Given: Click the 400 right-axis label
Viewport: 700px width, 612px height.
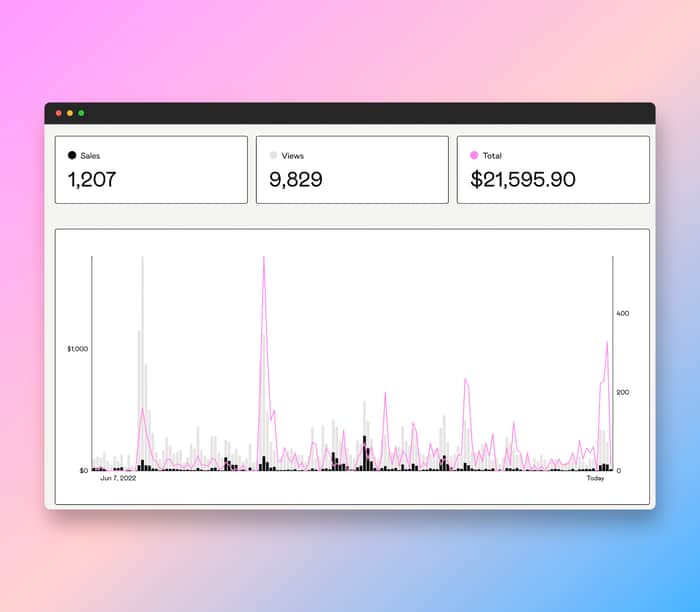Looking at the screenshot, I should click(x=623, y=313).
